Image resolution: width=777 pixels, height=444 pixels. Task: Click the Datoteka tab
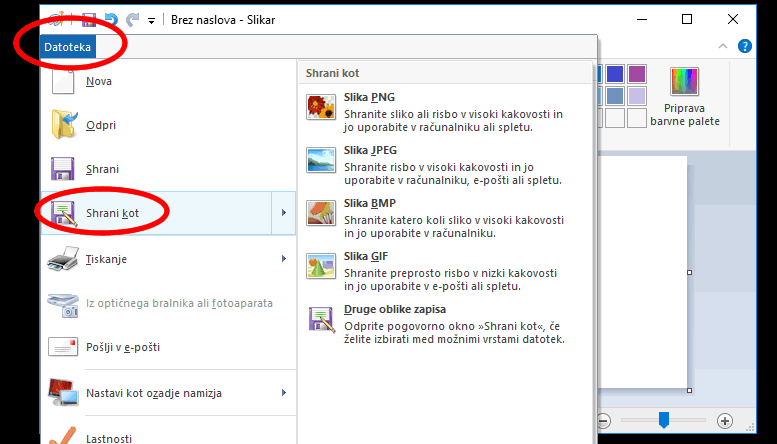tap(67, 47)
